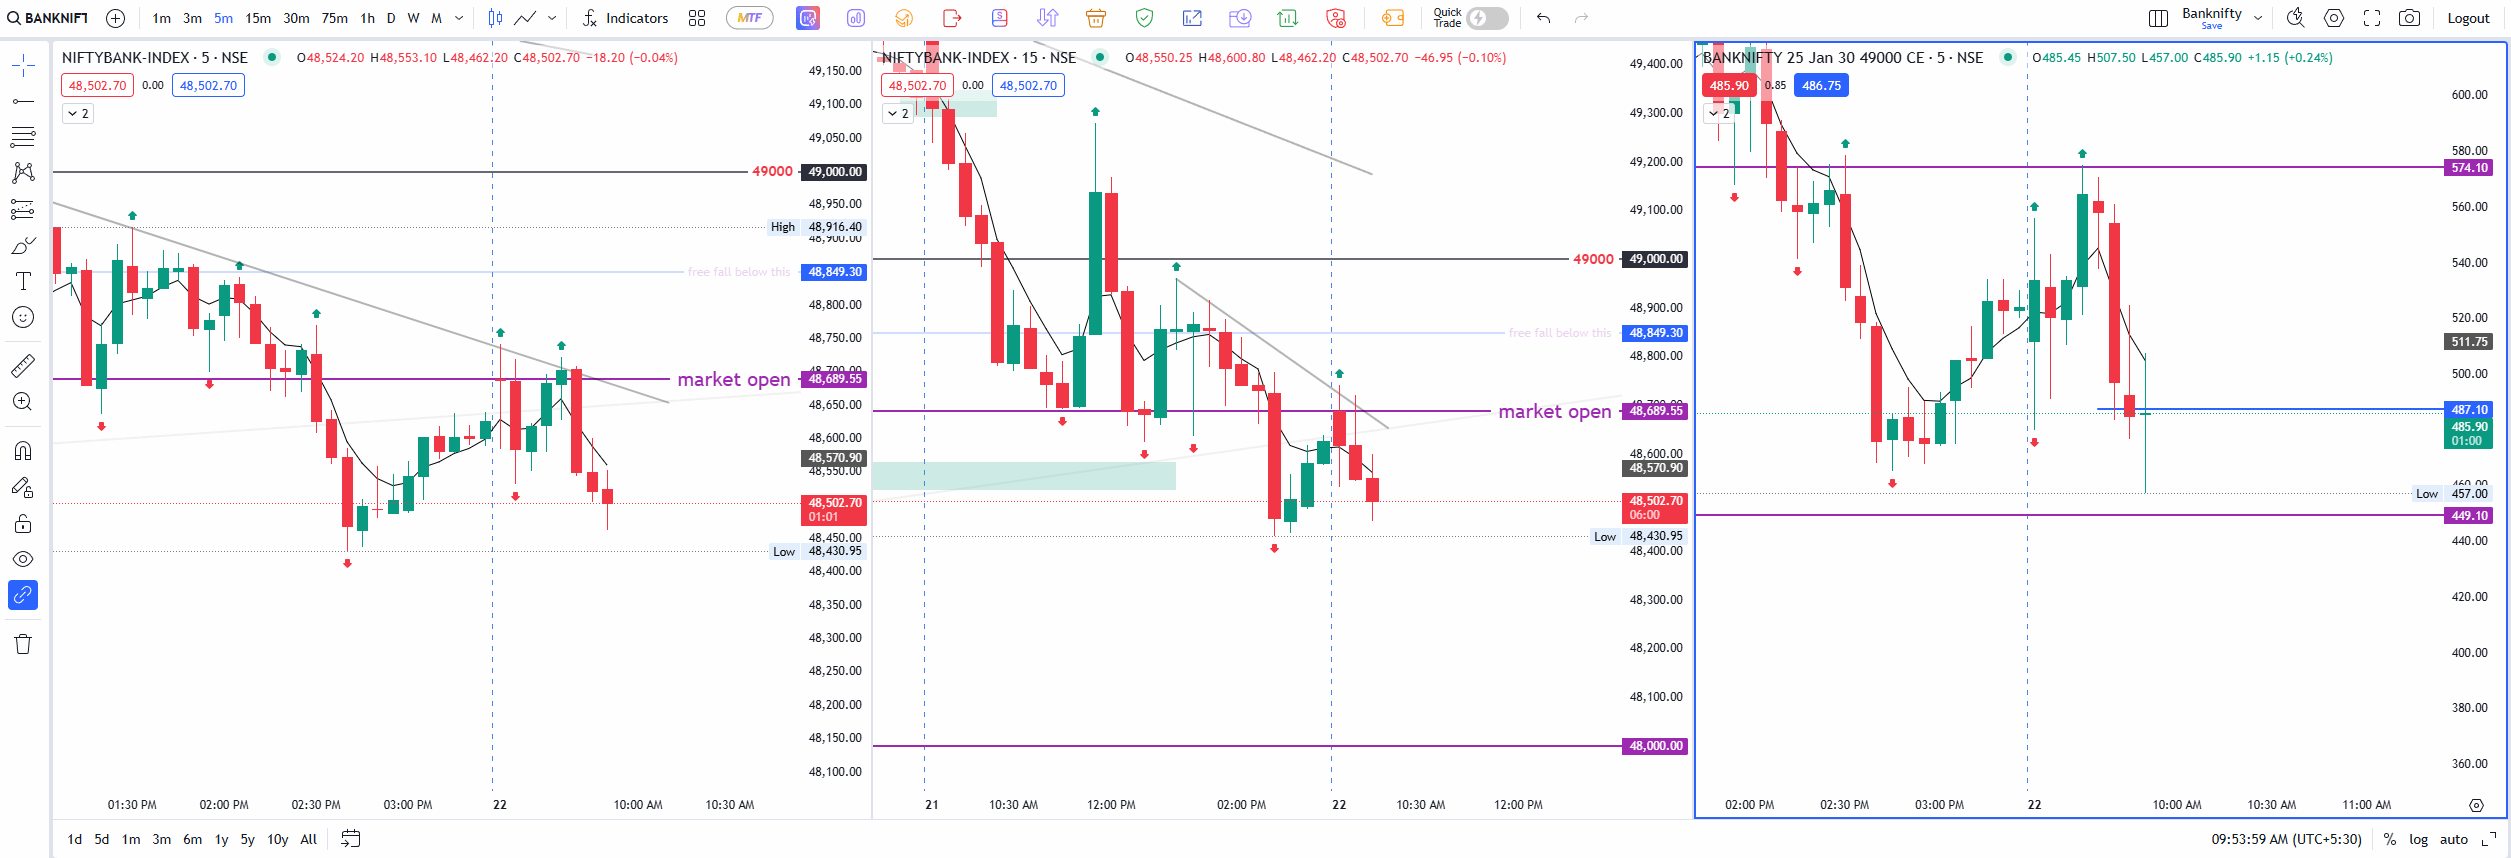Click the blue up-down arrows icon

click(1048, 18)
